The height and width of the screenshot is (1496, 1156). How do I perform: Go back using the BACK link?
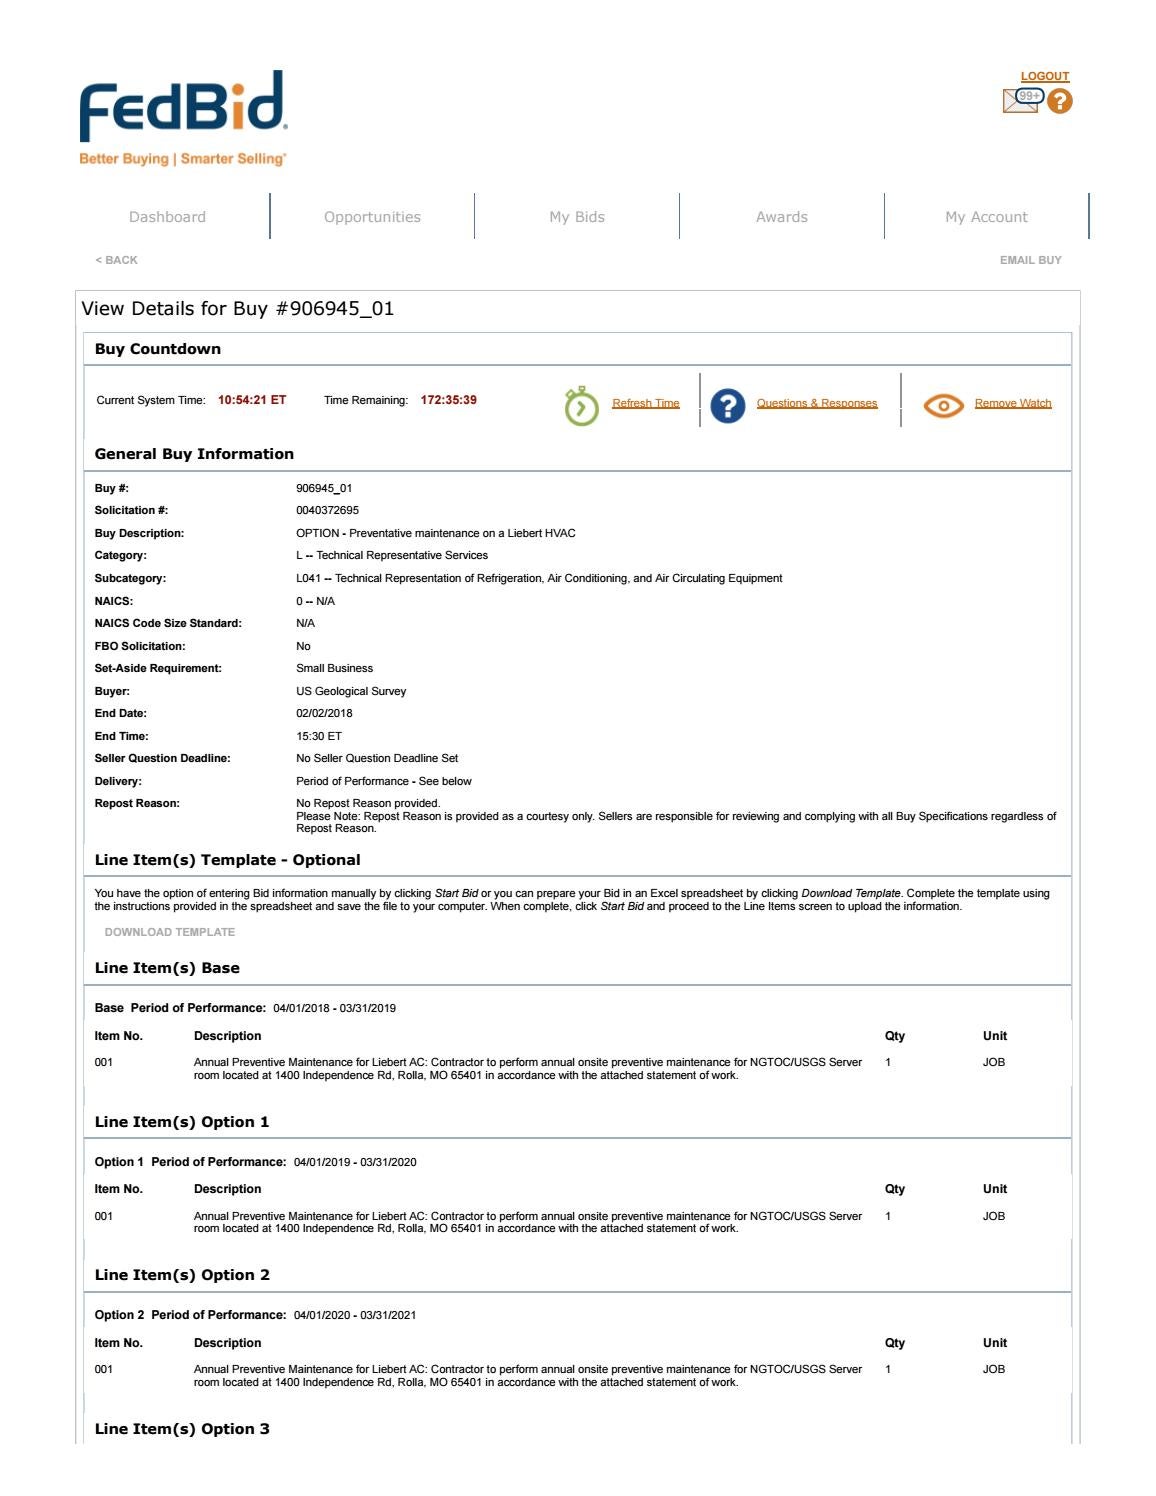click(x=116, y=260)
